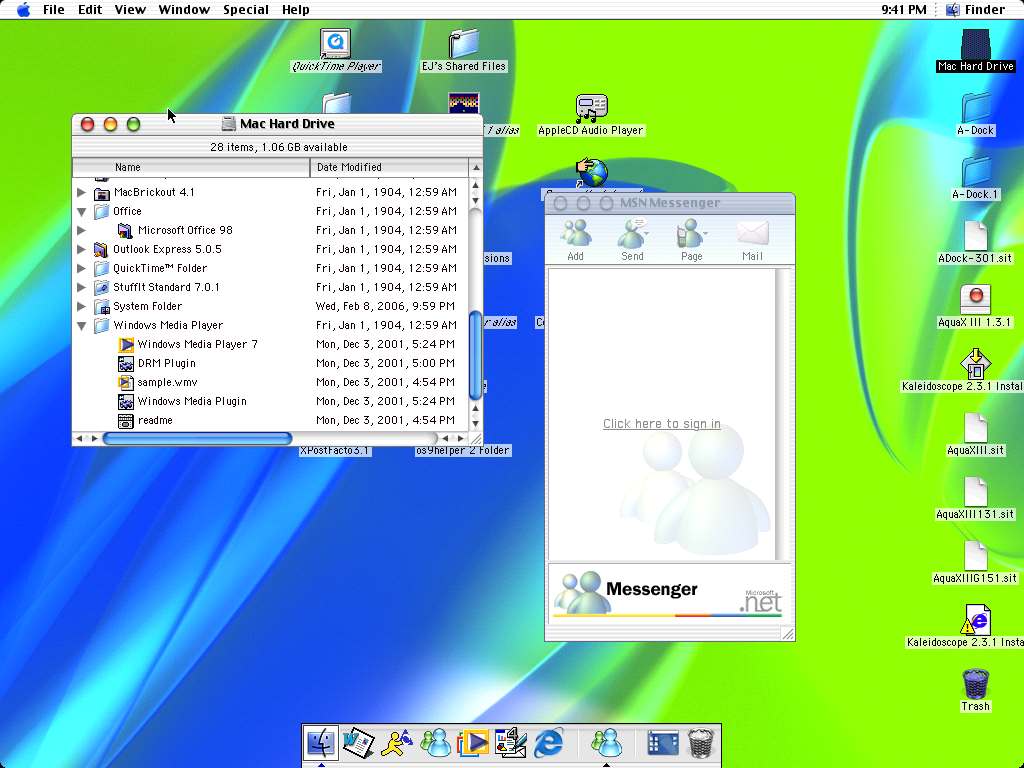The image size is (1024, 768).
Task: Click the "Click here to sign in" link
Action: click(x=661, y=424)
